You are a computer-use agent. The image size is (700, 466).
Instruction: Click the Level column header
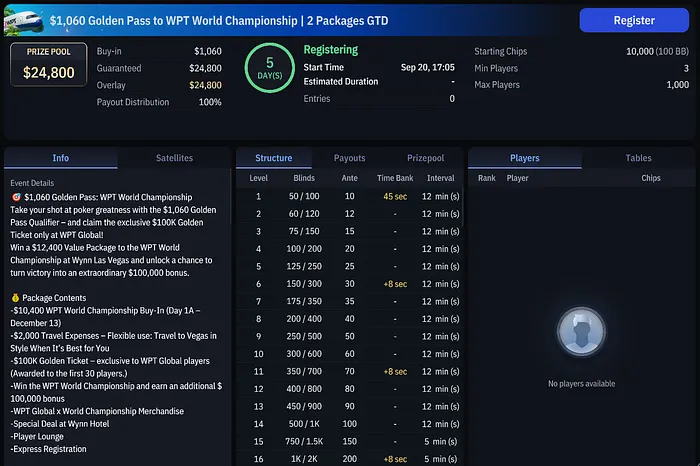(258, 178)
